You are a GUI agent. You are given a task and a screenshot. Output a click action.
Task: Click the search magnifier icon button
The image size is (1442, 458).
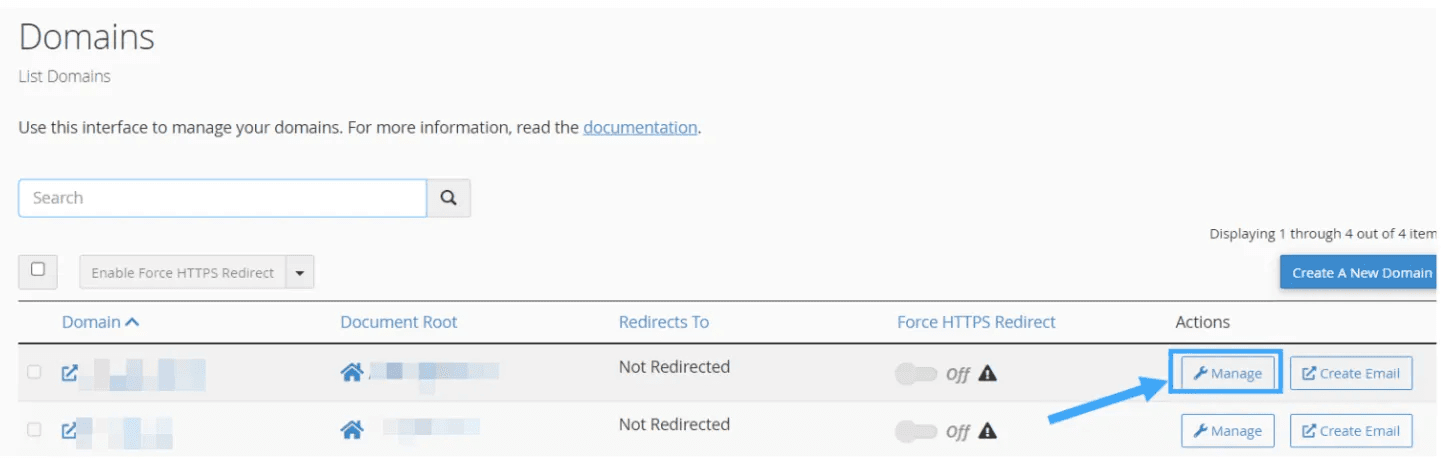(449, 198)
